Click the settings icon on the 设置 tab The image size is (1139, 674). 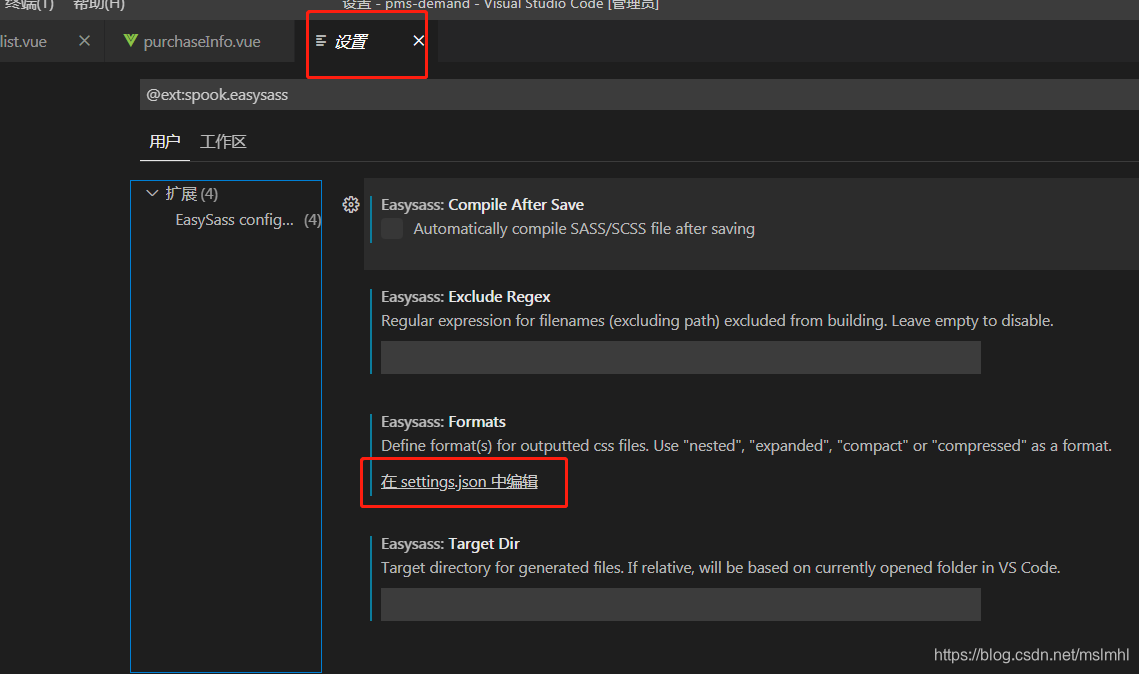pos(321,41)
